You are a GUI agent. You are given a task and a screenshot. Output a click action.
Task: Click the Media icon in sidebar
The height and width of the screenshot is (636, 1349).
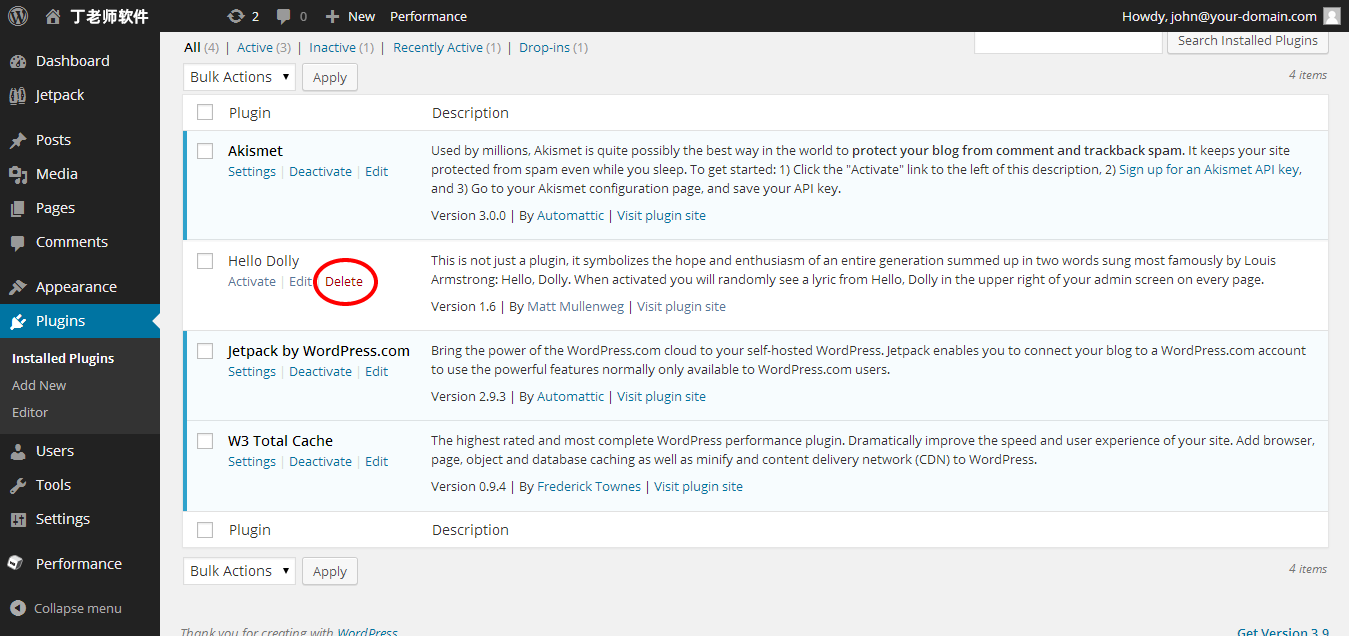[x=17, y=174]
